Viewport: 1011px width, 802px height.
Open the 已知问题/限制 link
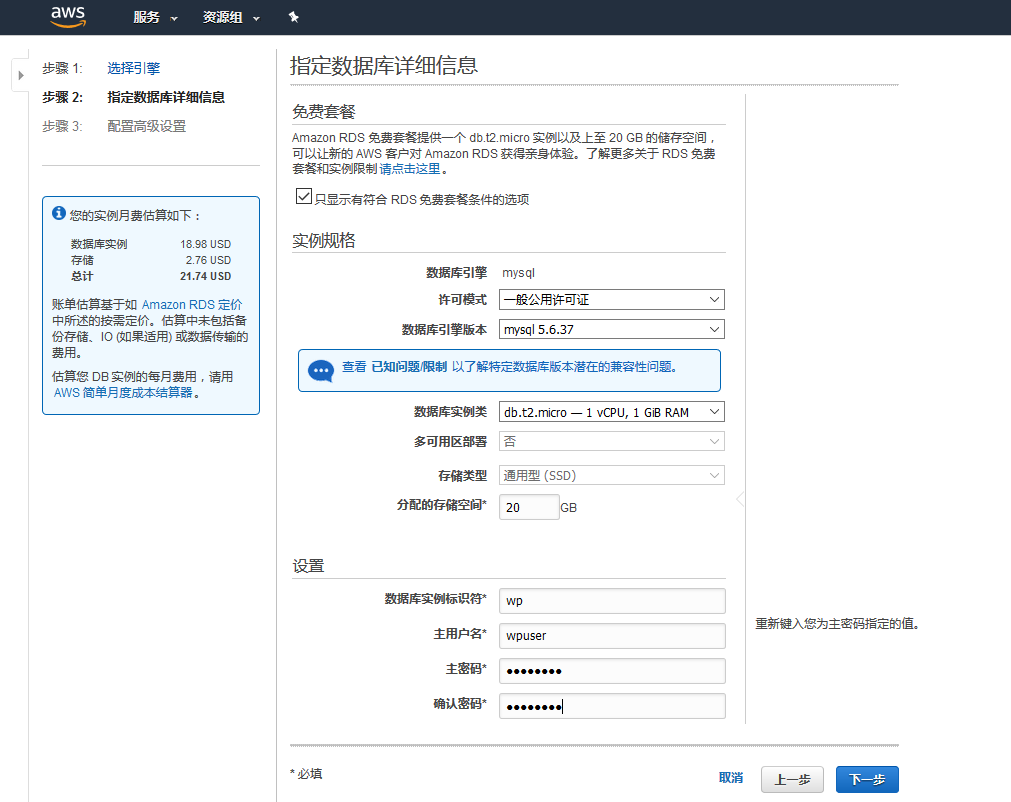click(x=409, y=367)
